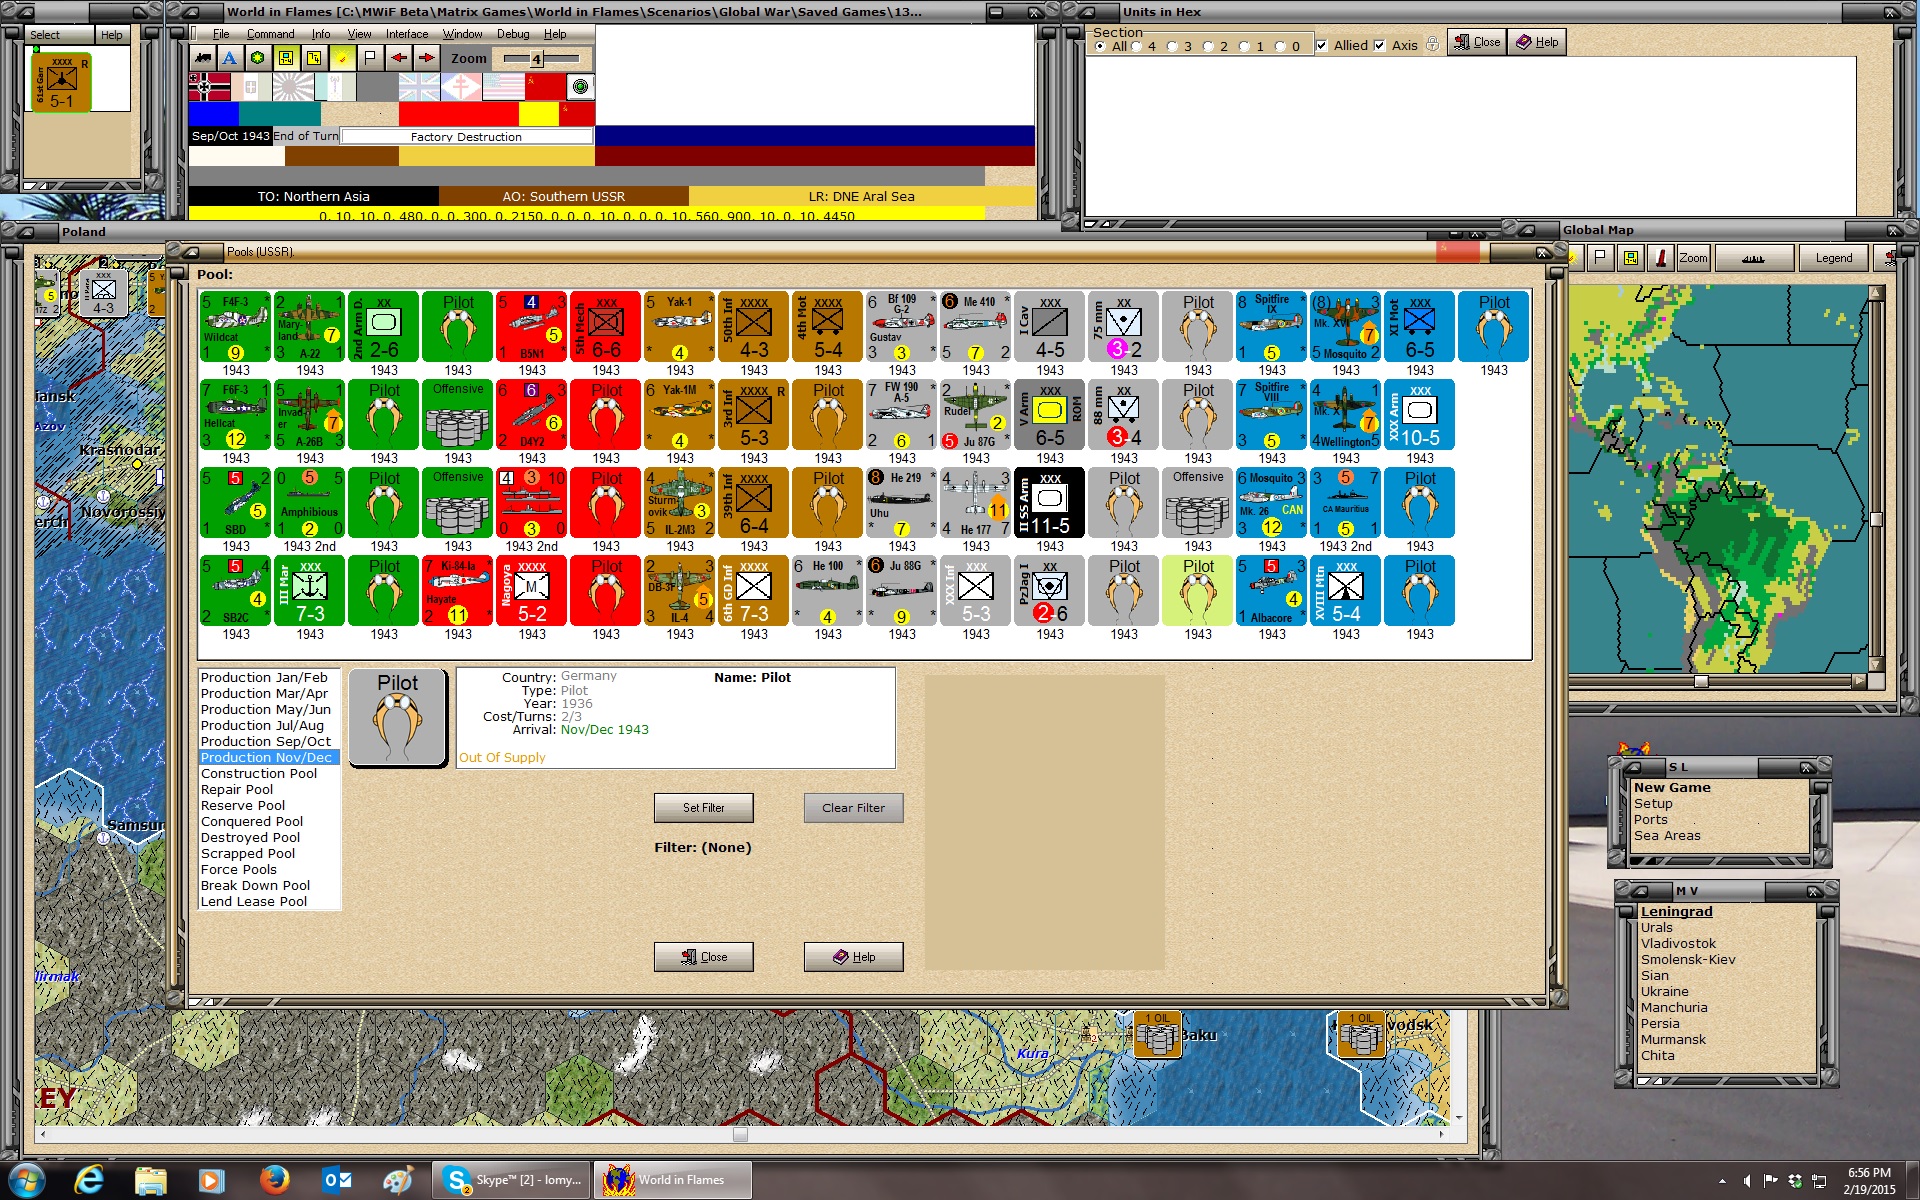Image resolution: width=1920 pixels, height=1200 pixels.
Task: Collapse the Units in Hex window using its roll-up arrow
Action: coord(1086,12)
